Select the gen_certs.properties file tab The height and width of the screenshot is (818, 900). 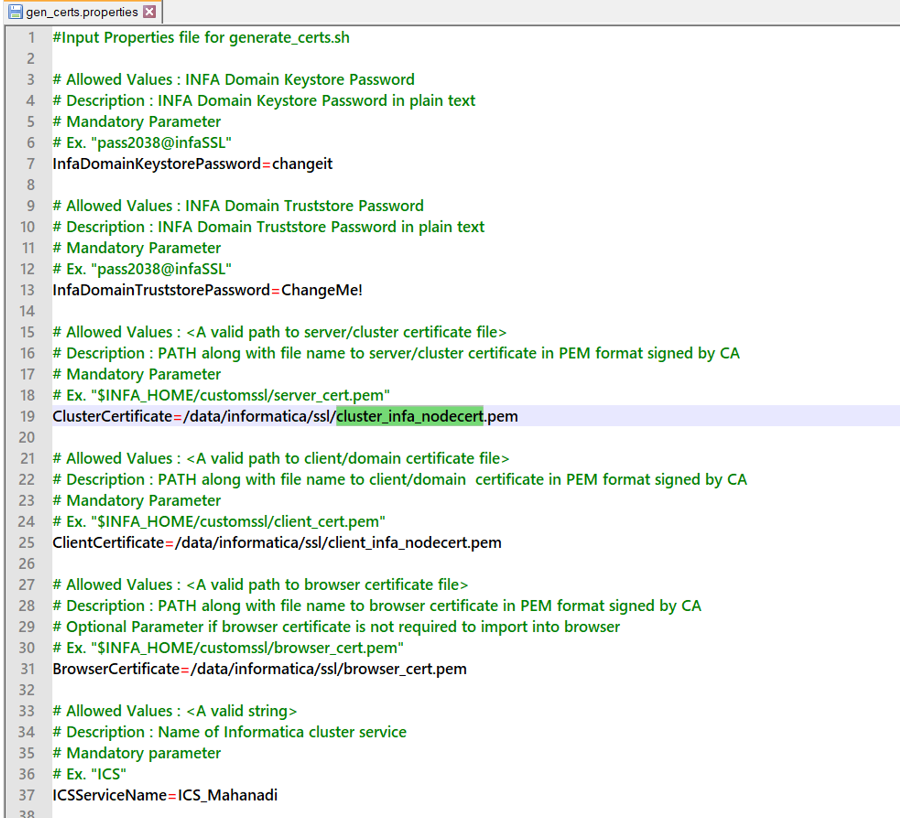83,11
